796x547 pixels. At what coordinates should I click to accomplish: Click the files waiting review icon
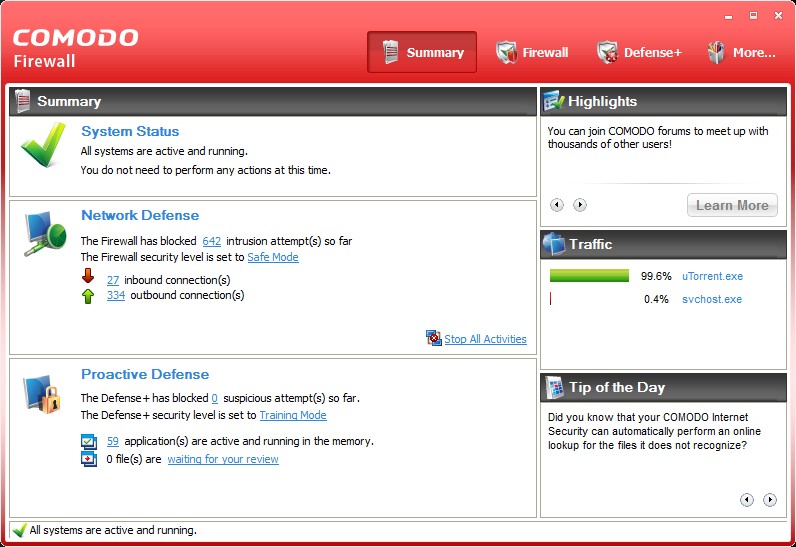(x=89, y=458)
